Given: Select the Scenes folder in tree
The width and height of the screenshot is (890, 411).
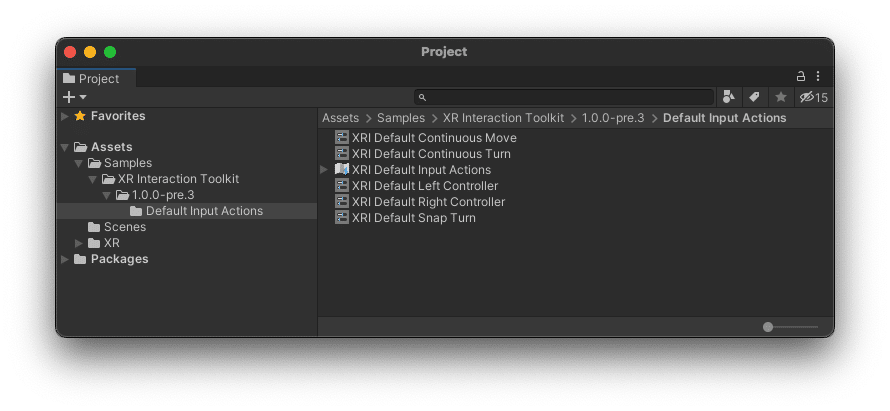Looking at the screenshot, I should click(x=124, y=227).
